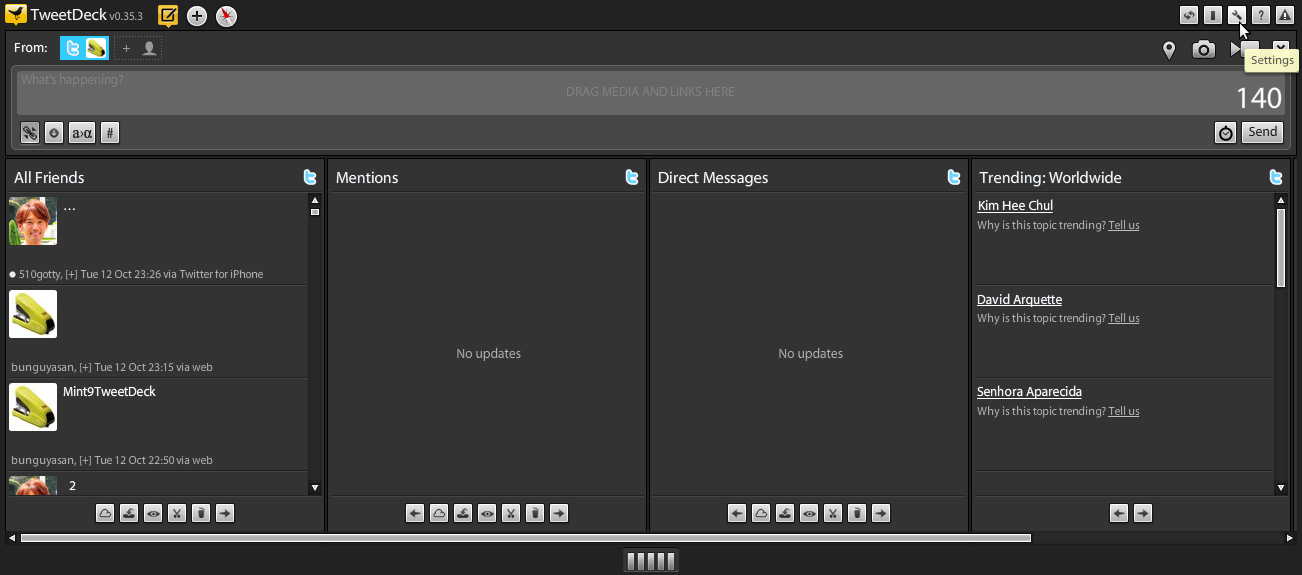Delete Direct Messages column with trash icon
This screenshot has height=575, width=1302.
pos(857,513)
